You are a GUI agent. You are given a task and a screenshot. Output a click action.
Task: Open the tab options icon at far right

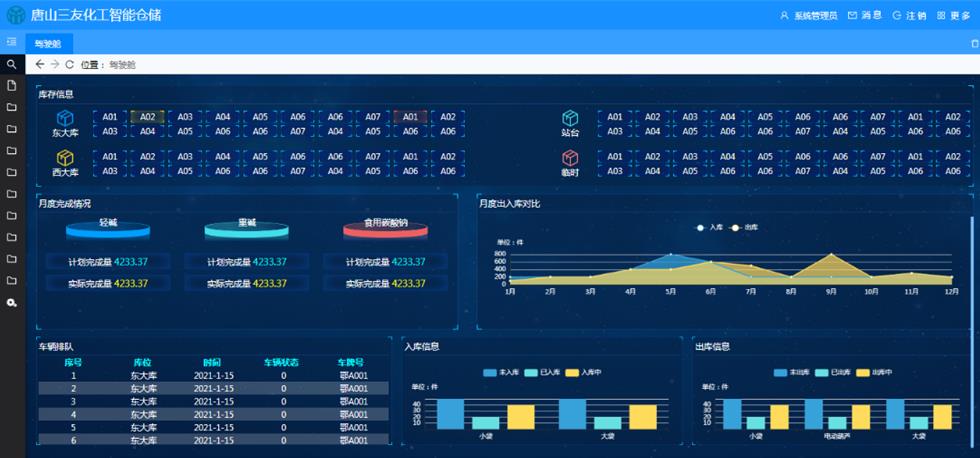point(974,43)
